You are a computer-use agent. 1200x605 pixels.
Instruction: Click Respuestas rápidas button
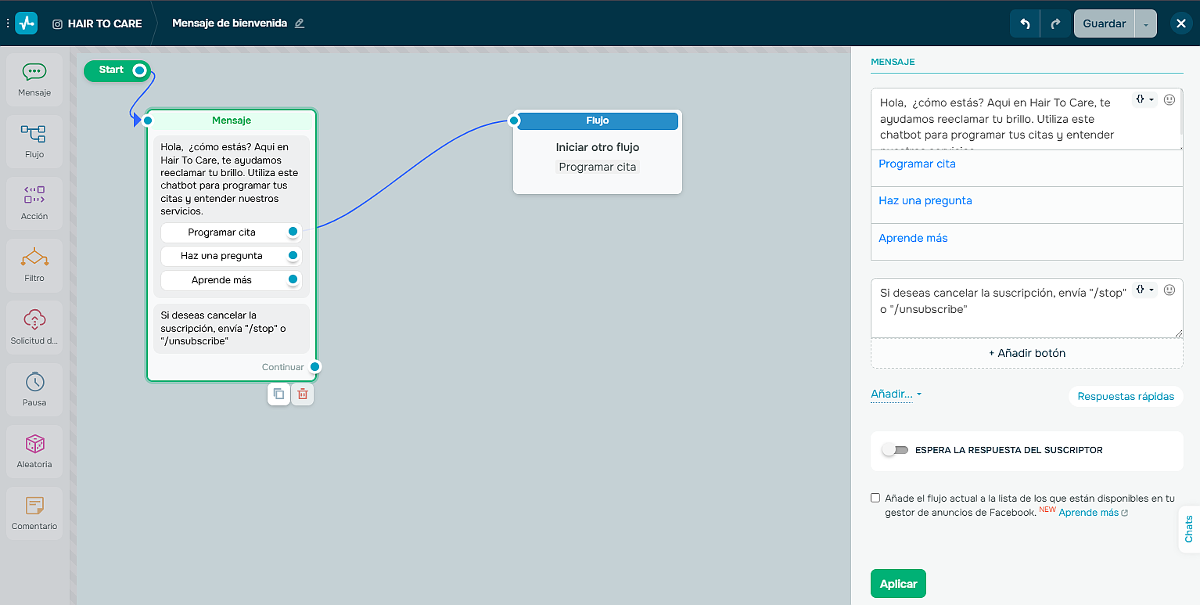pyautogui.click(x=1126, y=396)
